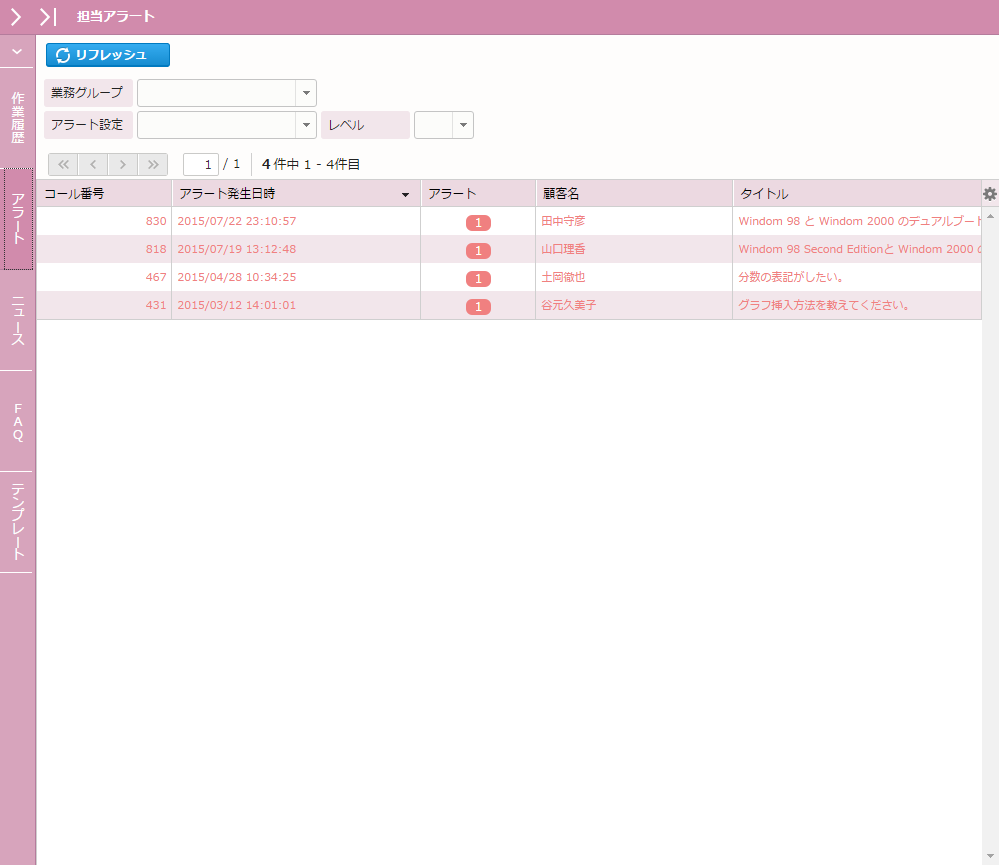Click the grid settings gear icon
Viewport: 999px width, 865px height.
(x=990, y=194)
